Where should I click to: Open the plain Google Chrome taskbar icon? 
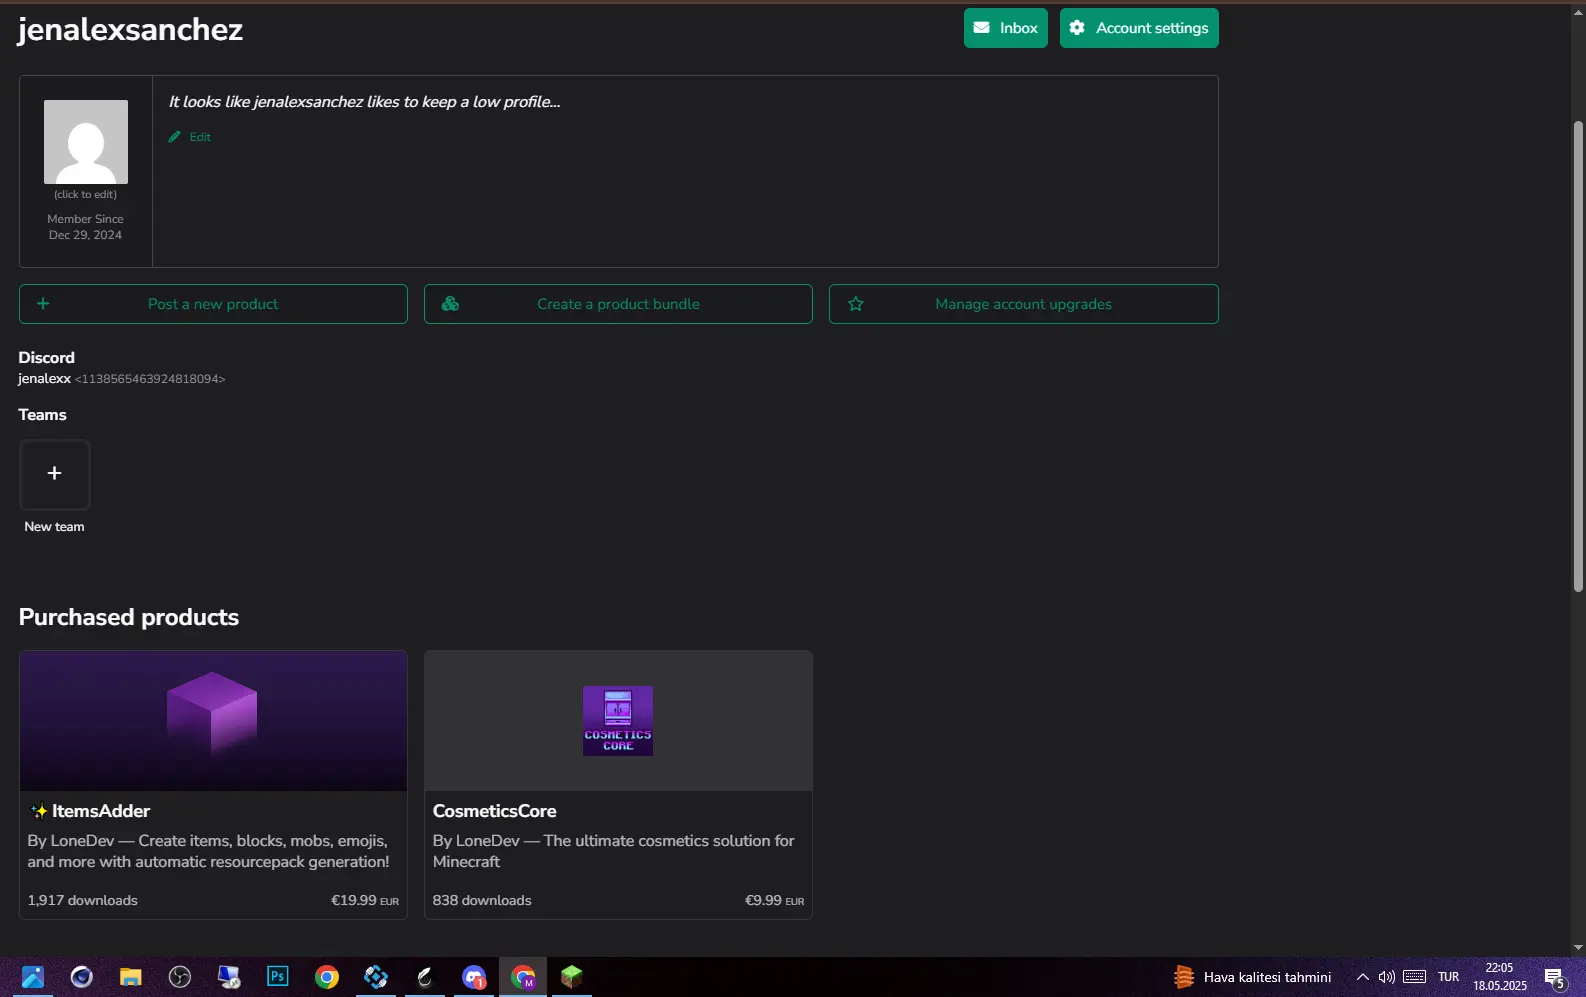coord(327,977)
